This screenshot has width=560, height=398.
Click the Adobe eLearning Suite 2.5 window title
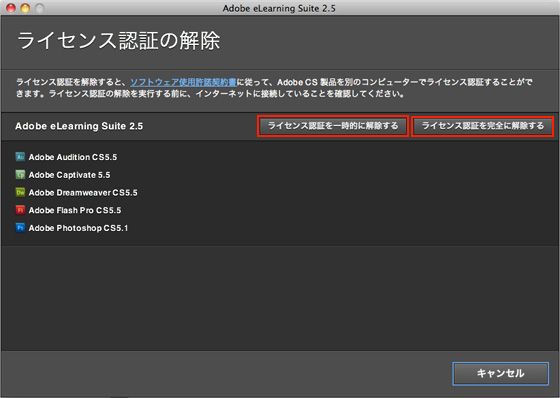(279, 8)
